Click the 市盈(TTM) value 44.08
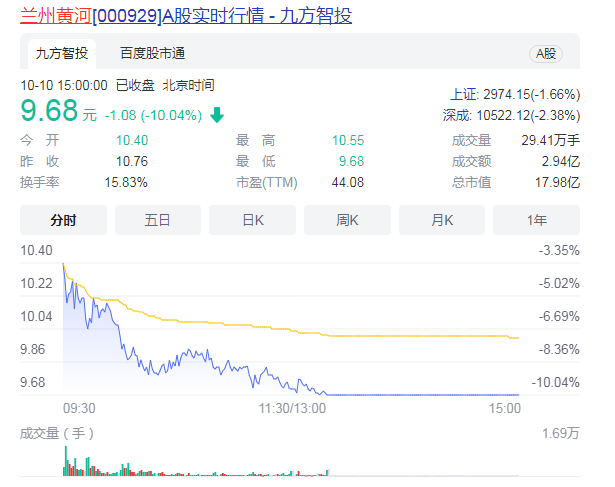This screenshot has width=615, height=487. point(348,182)
